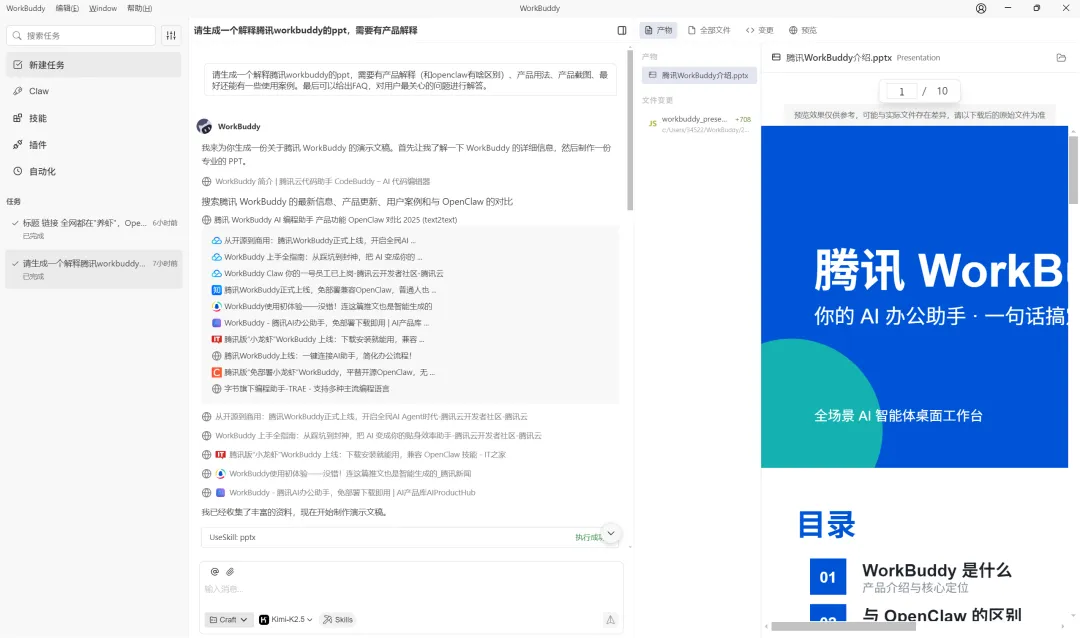Click the filter settings icon next to search
Viewport: 1080px width, 638px height.
171,35
